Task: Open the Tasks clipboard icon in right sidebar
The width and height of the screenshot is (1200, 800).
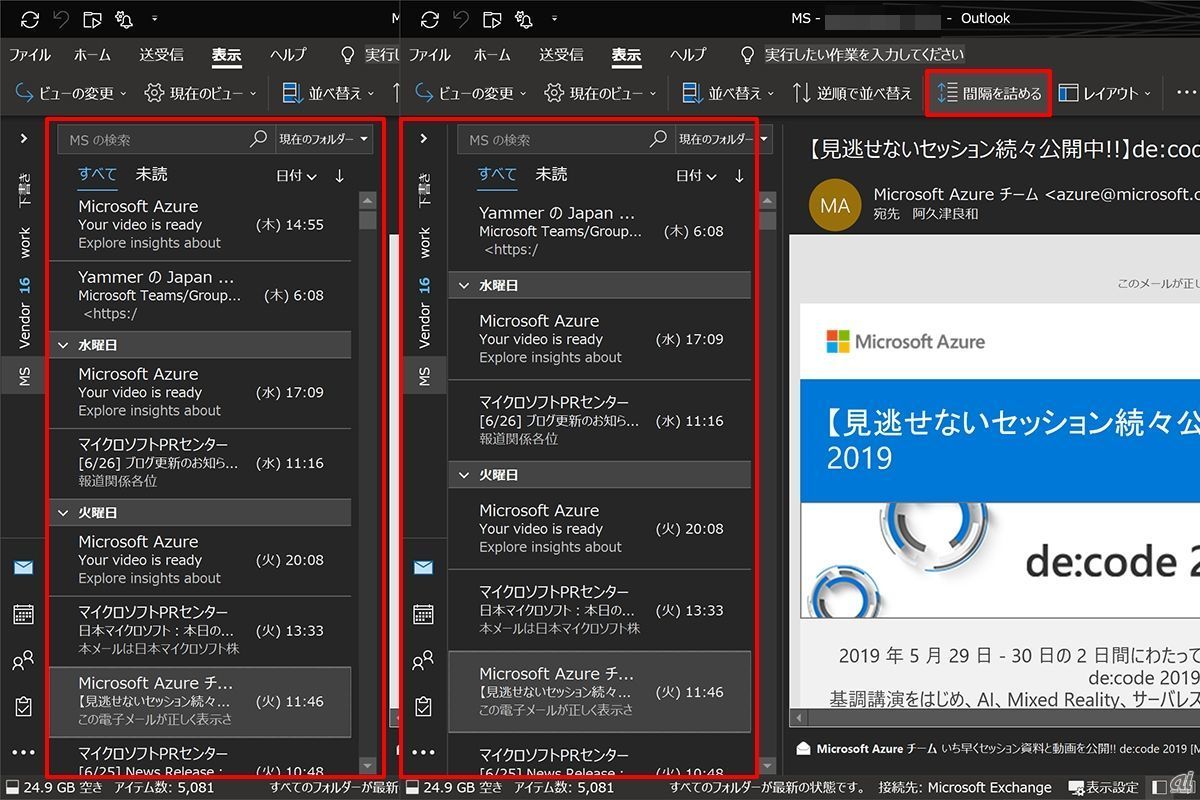Action: pos(423,706)
